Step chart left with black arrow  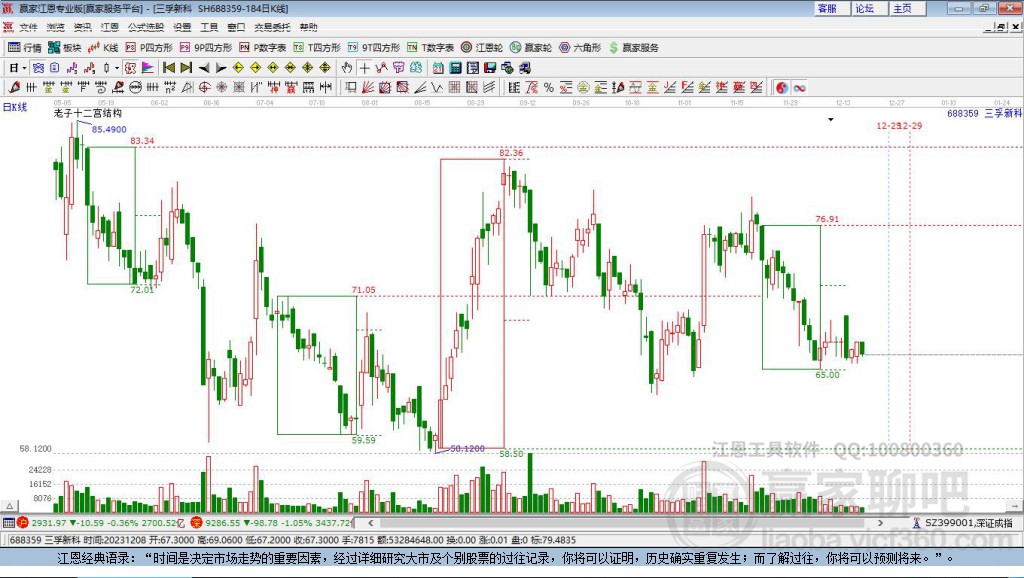click(204, 67)
